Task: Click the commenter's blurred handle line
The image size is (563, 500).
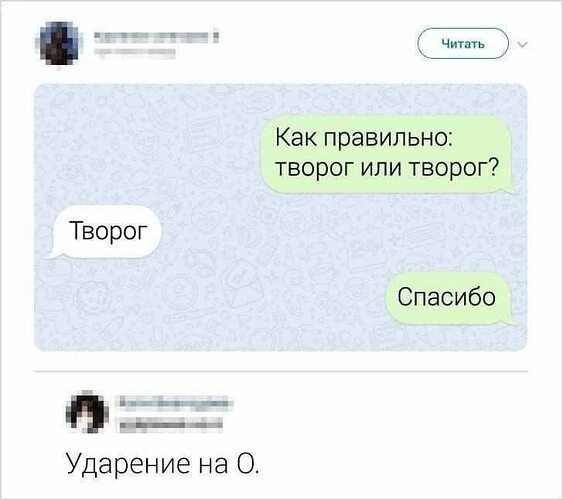Action: (x=171, y=424)
